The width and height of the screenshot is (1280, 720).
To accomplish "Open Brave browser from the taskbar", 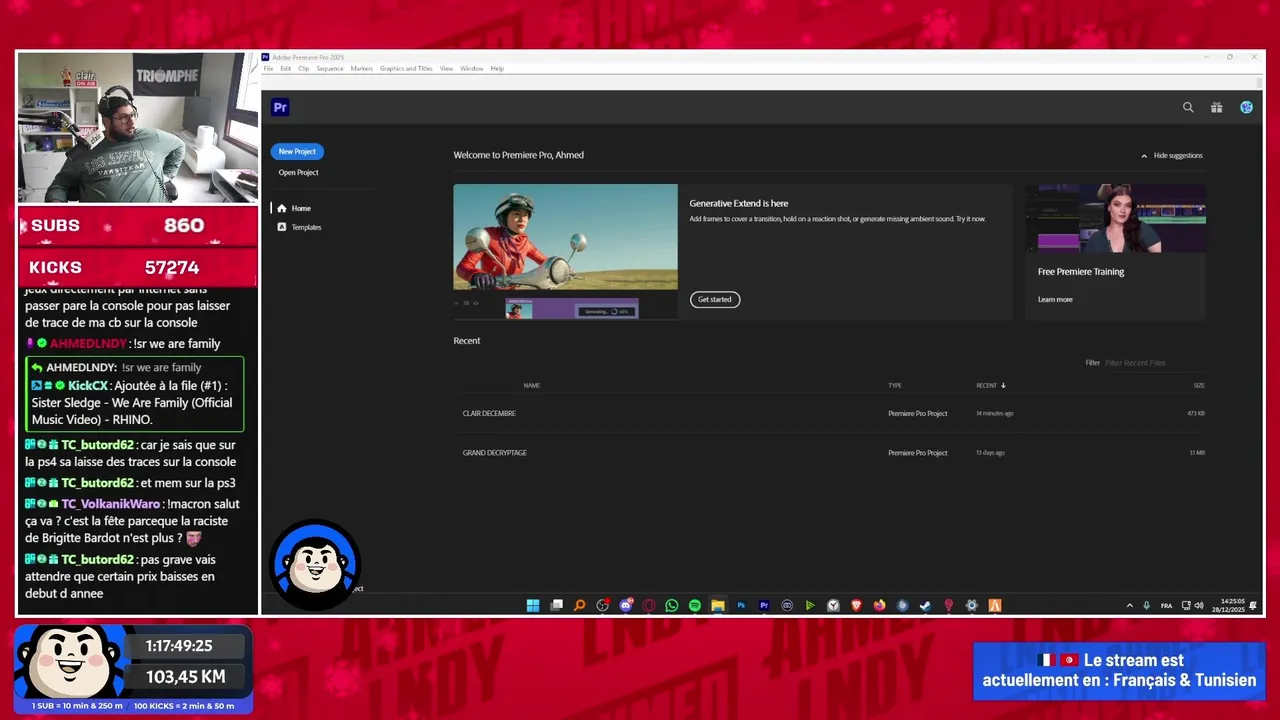I will tap(856, 605).
